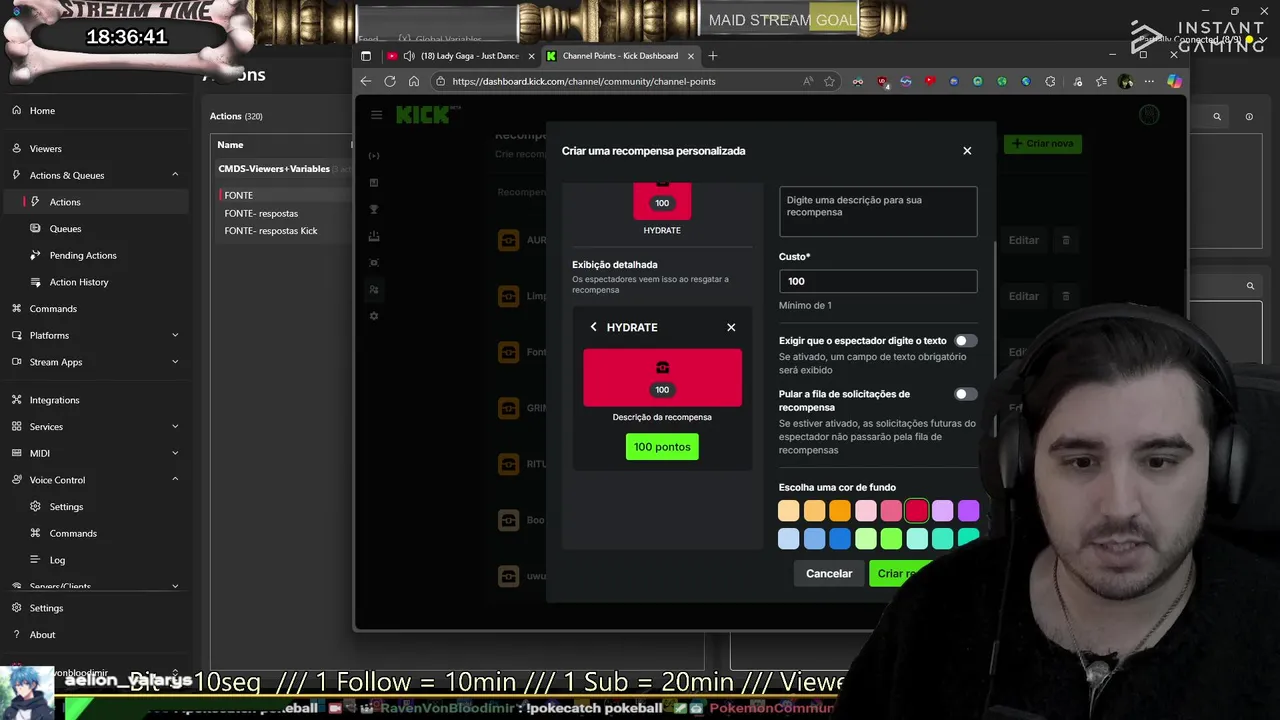Activate the read aloud icon in the address bar

point(808,81)
